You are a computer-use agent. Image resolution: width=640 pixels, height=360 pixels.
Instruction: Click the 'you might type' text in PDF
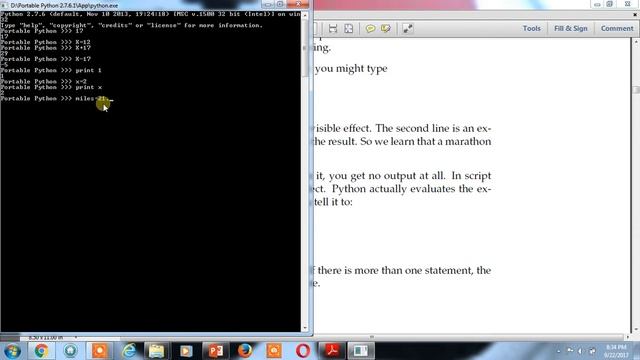tap(351, 68)
